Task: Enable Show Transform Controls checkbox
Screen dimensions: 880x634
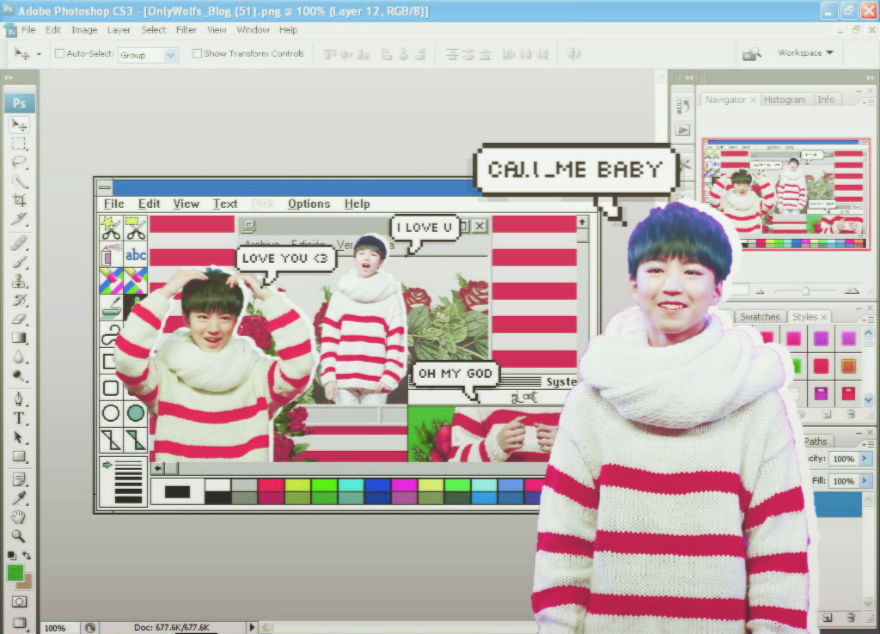Action: 197,54
